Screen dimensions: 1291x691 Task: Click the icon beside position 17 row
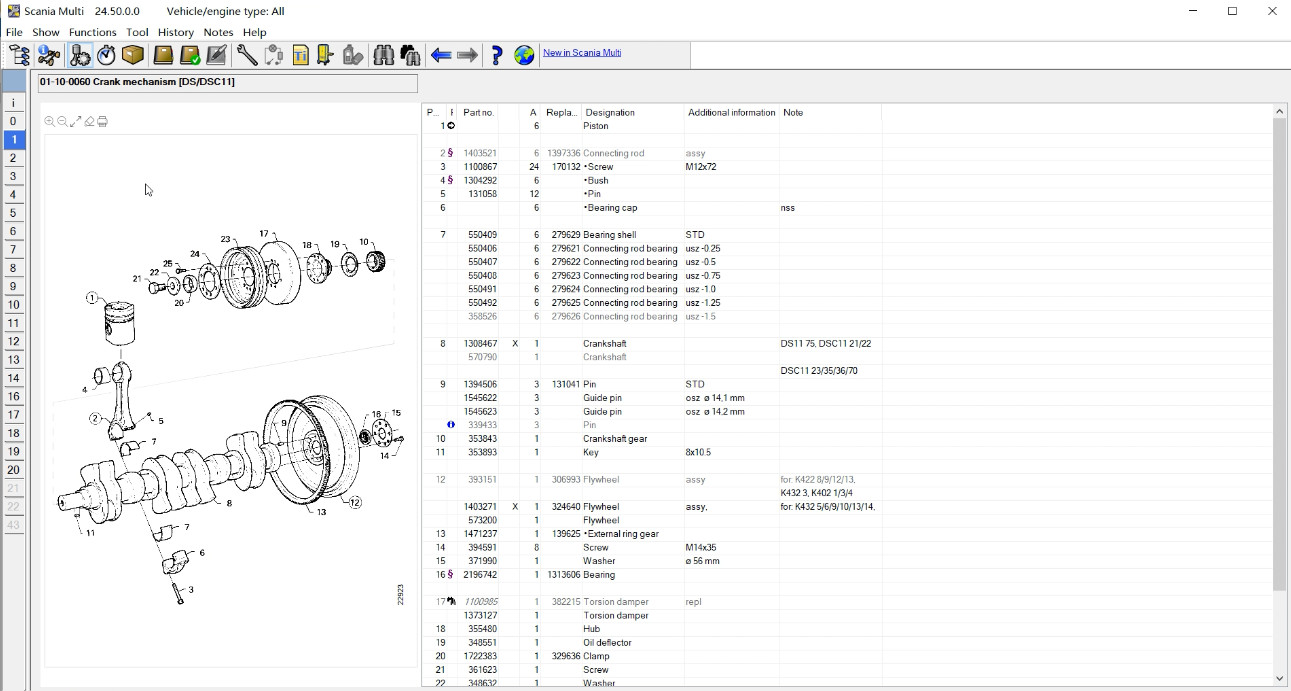coord(451,602)
